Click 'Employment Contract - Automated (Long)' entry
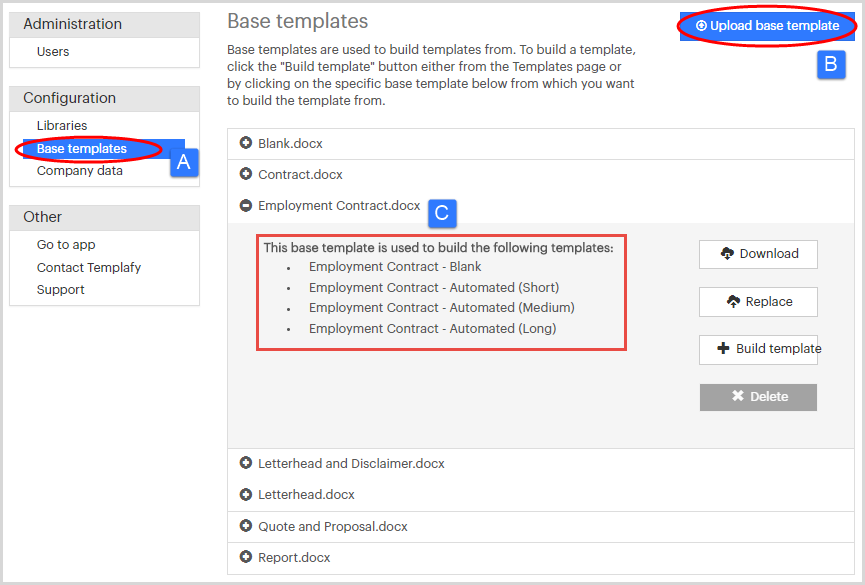865x585 pixels. click(432, 328)
